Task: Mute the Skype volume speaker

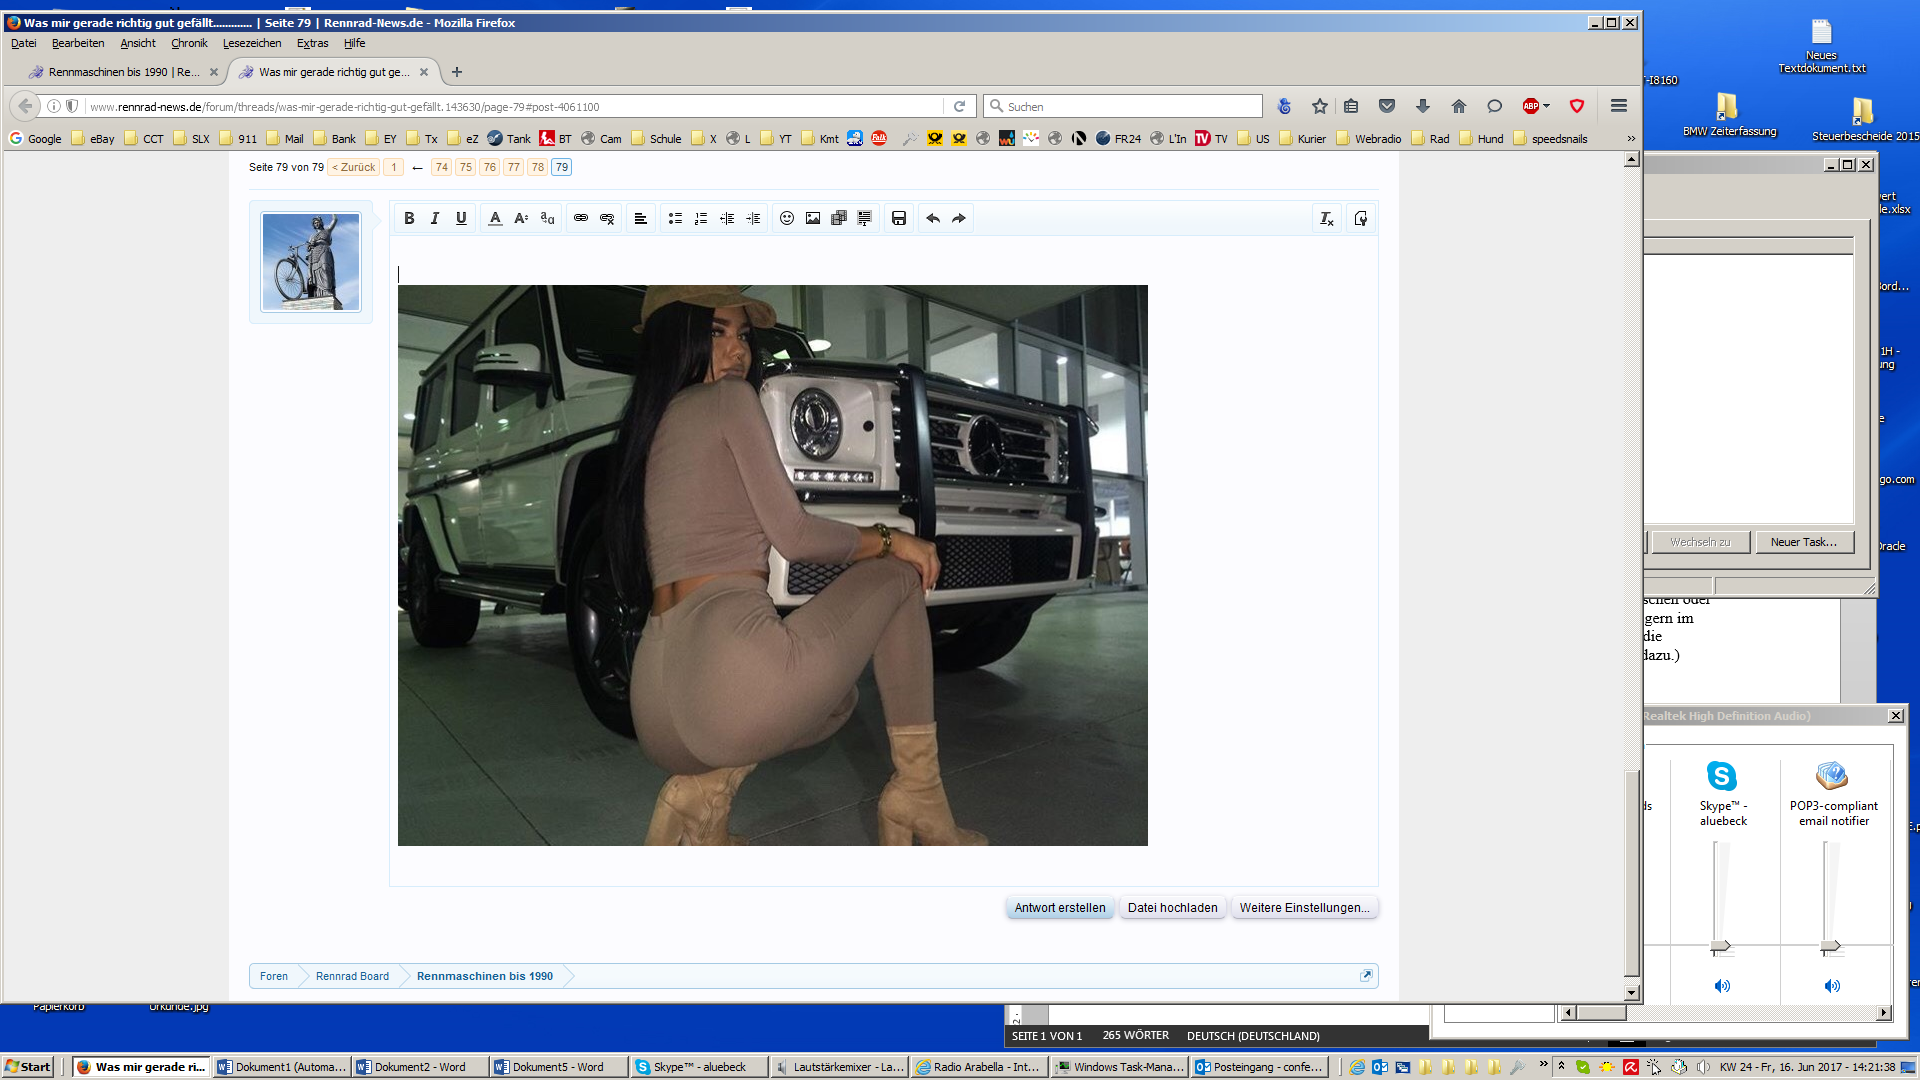Action: (1722, 986)
